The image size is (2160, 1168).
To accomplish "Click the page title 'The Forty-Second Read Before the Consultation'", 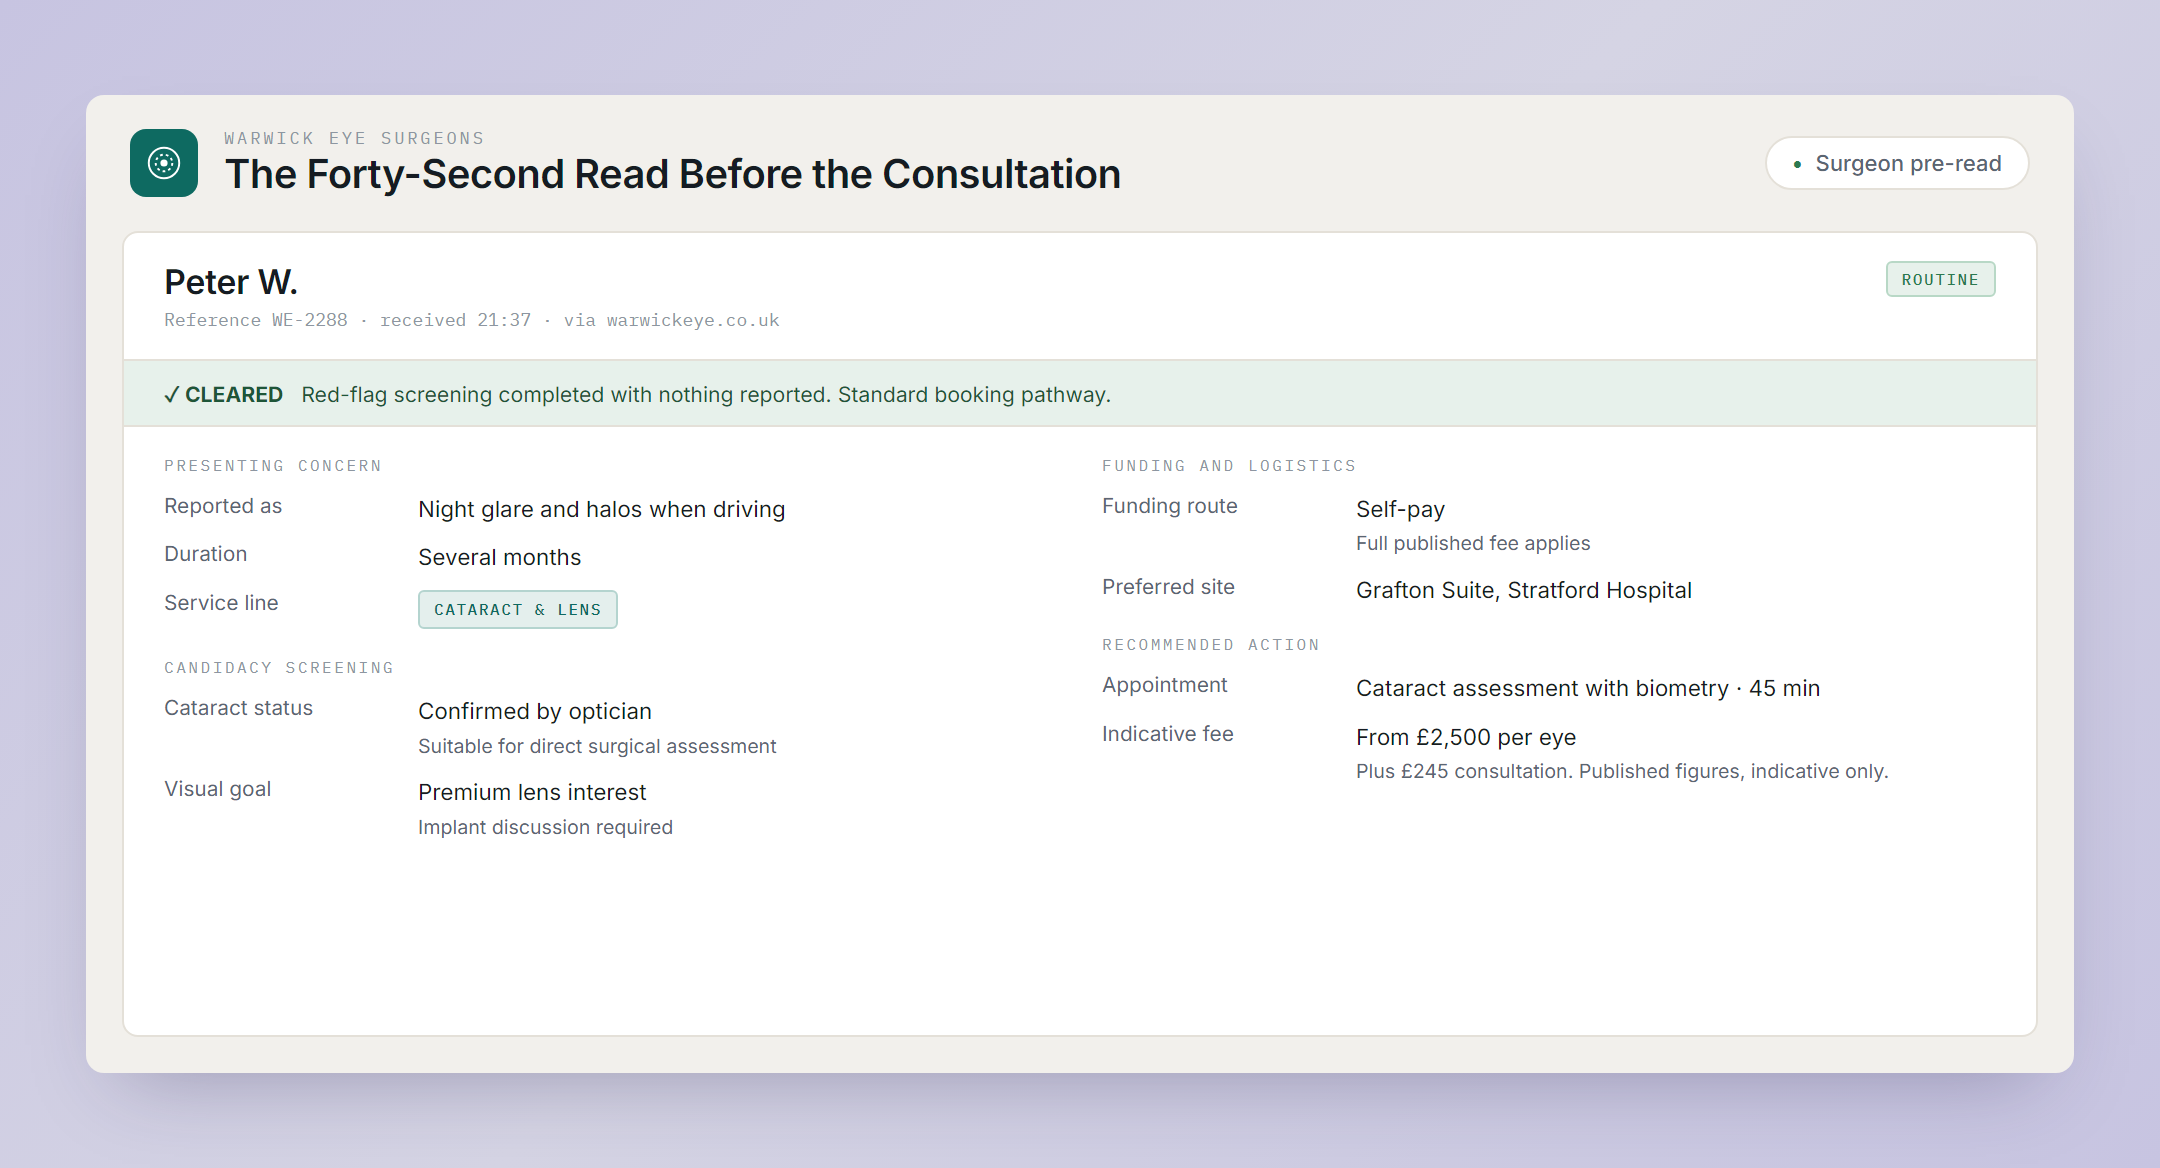I will pyautogui.click(x=673, y=174).
